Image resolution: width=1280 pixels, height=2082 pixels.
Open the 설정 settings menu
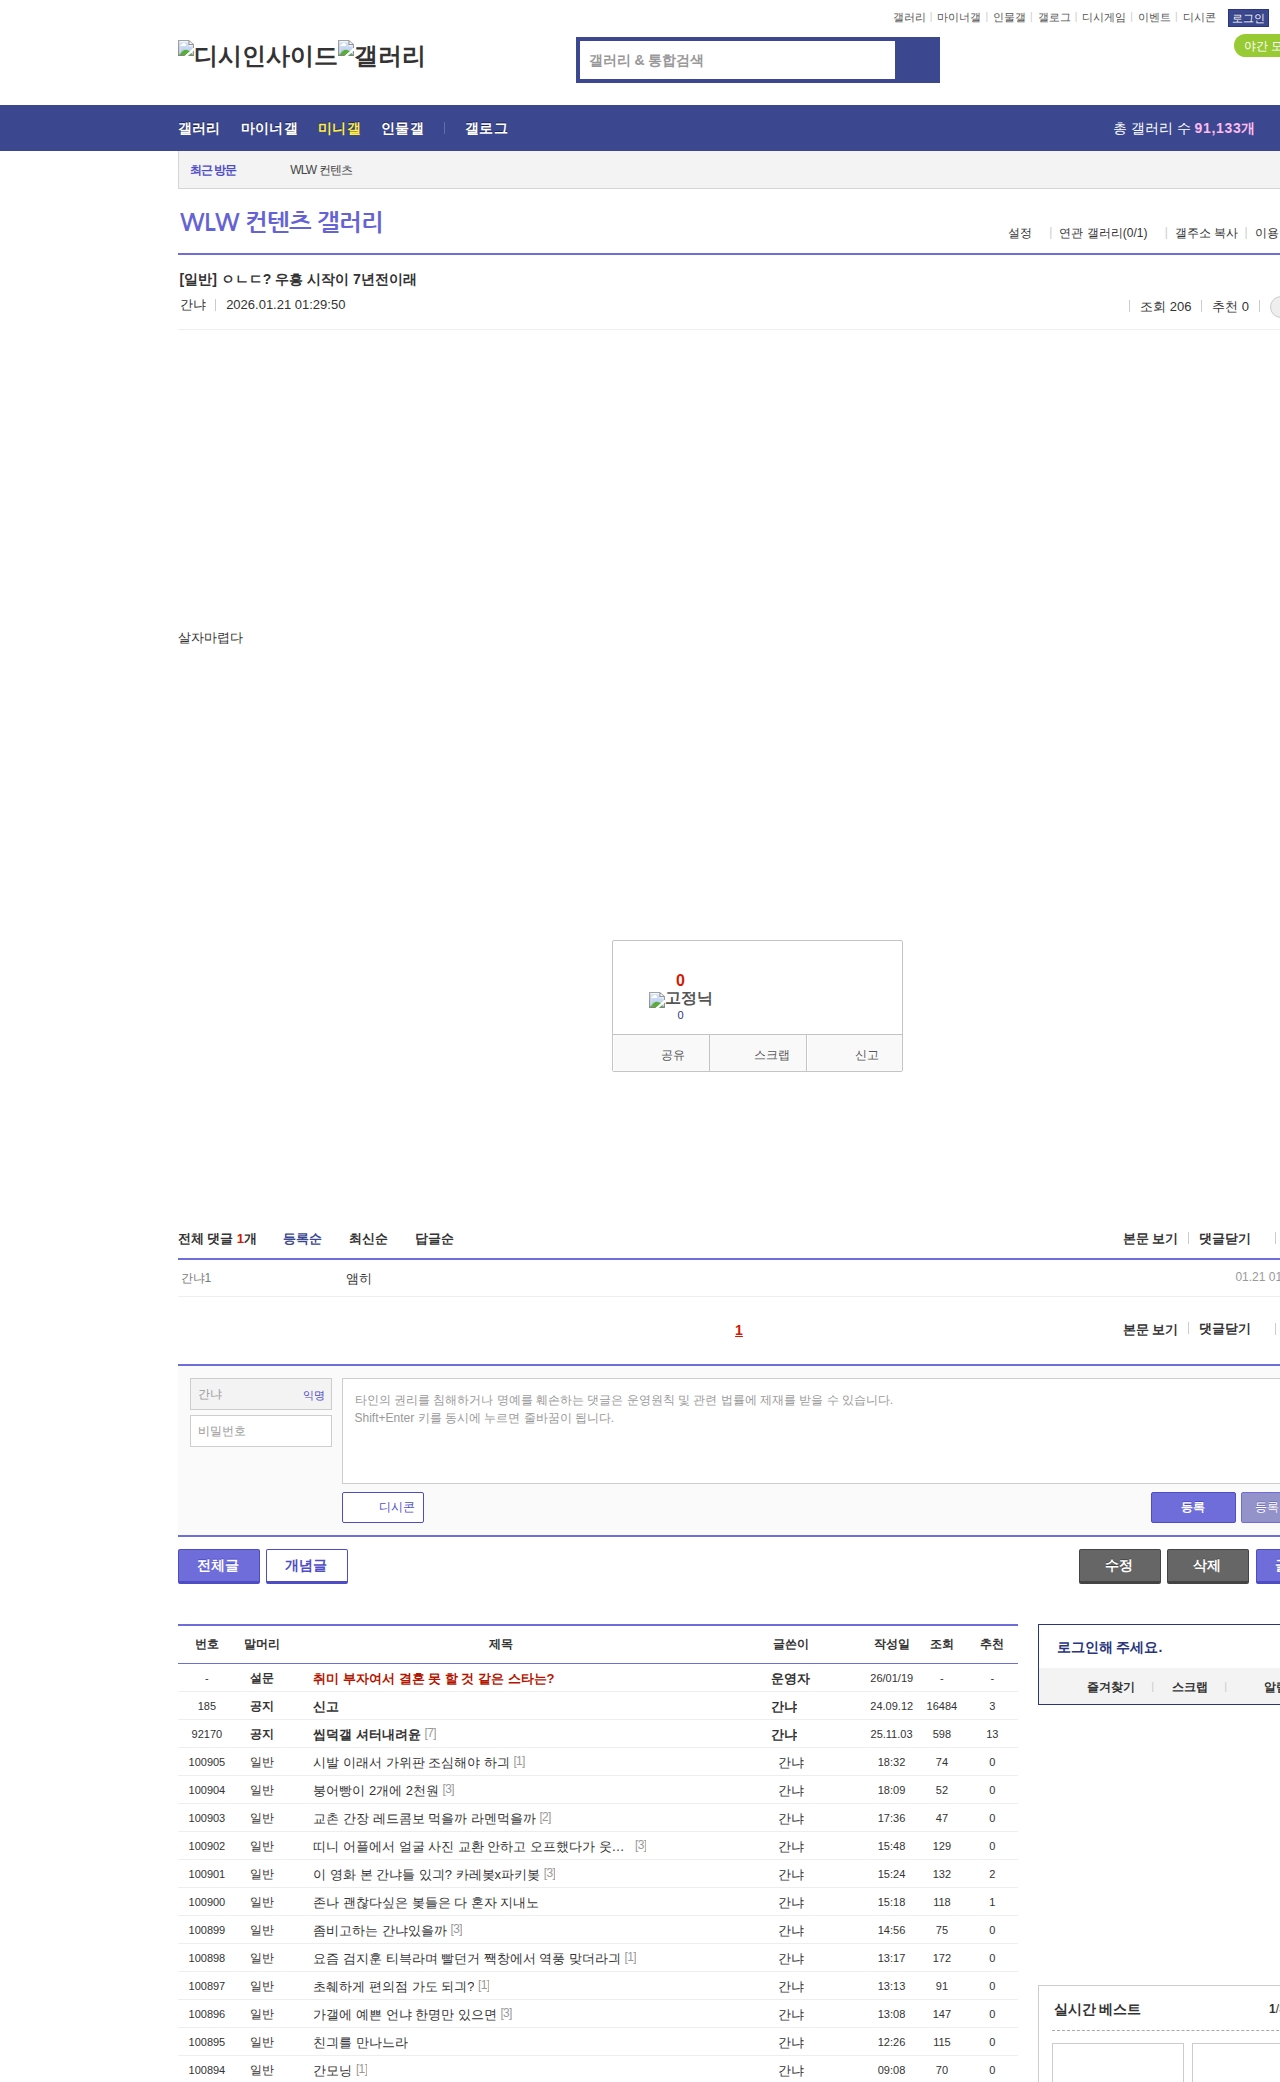1019,233
